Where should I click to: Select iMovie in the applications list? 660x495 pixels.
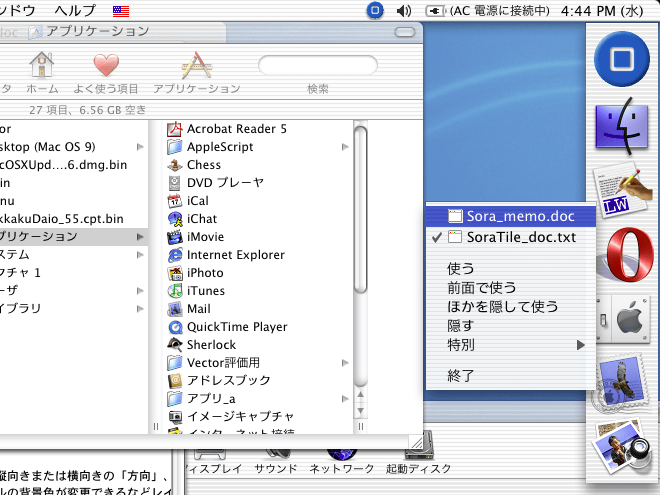click(x=196, y=237)
